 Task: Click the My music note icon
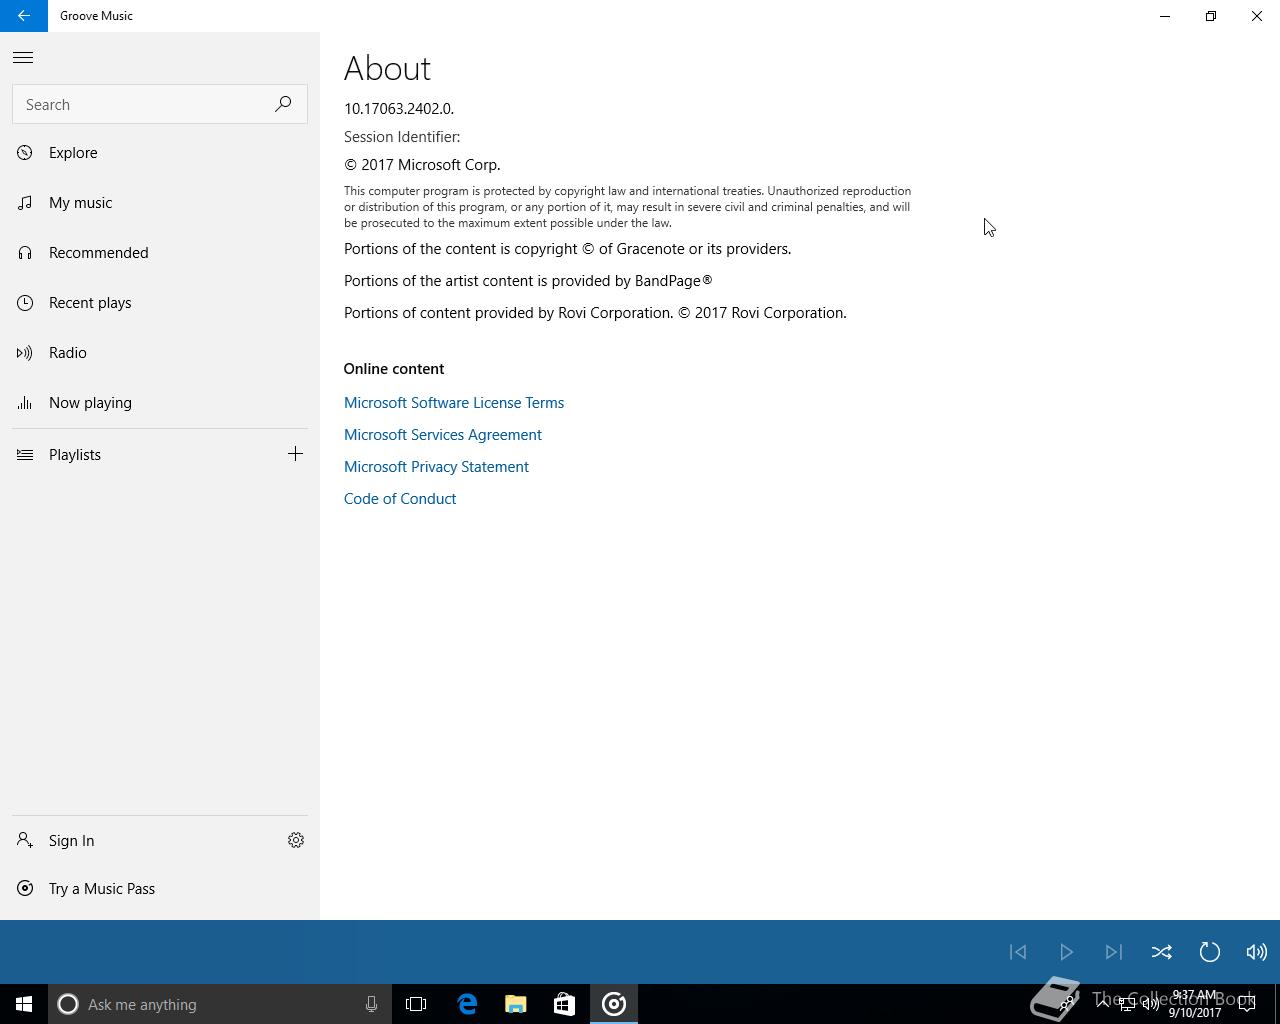tap(25, 203)
